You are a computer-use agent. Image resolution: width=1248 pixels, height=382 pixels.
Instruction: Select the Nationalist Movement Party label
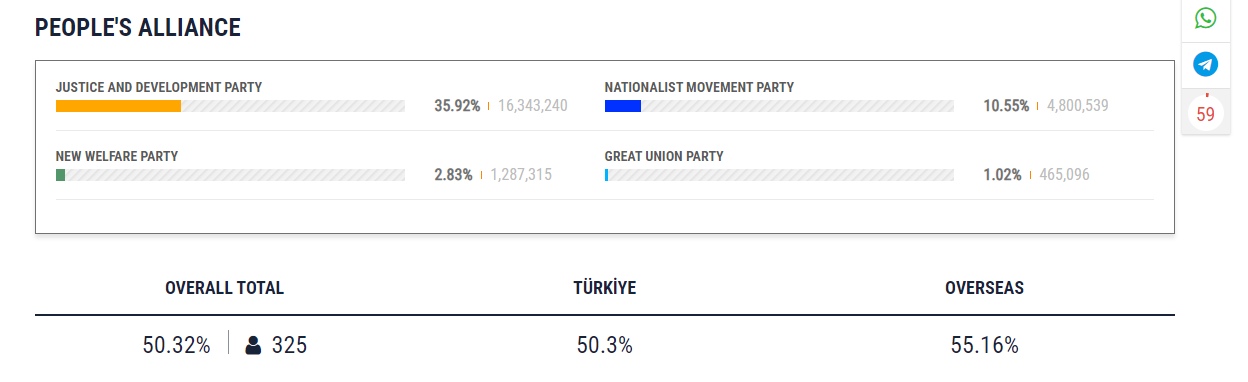pos(699,88)
